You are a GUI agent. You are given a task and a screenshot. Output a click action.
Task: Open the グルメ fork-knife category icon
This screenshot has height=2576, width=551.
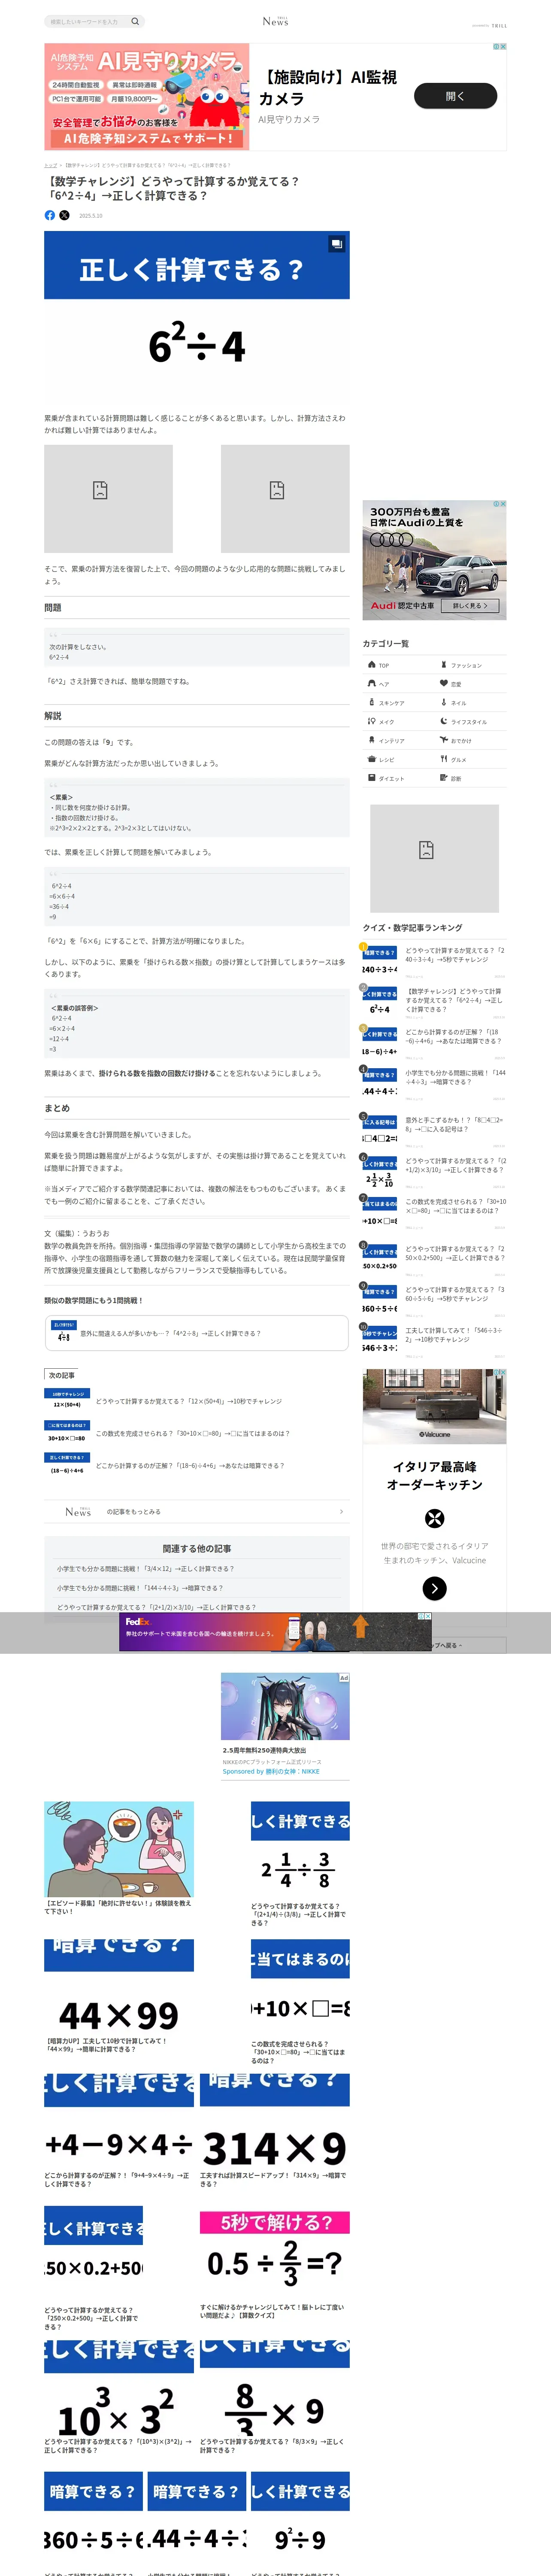[444, 759]
